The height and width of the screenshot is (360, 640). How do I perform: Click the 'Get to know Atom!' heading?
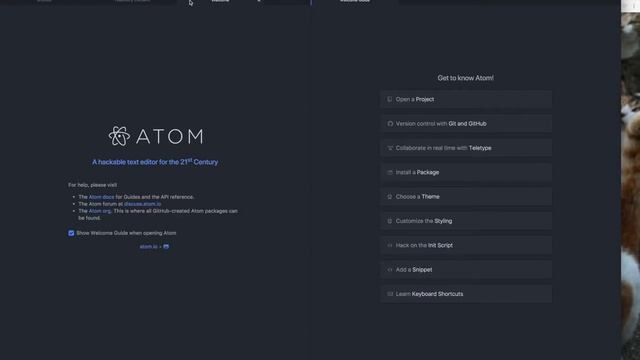click(x=465, y=78)
